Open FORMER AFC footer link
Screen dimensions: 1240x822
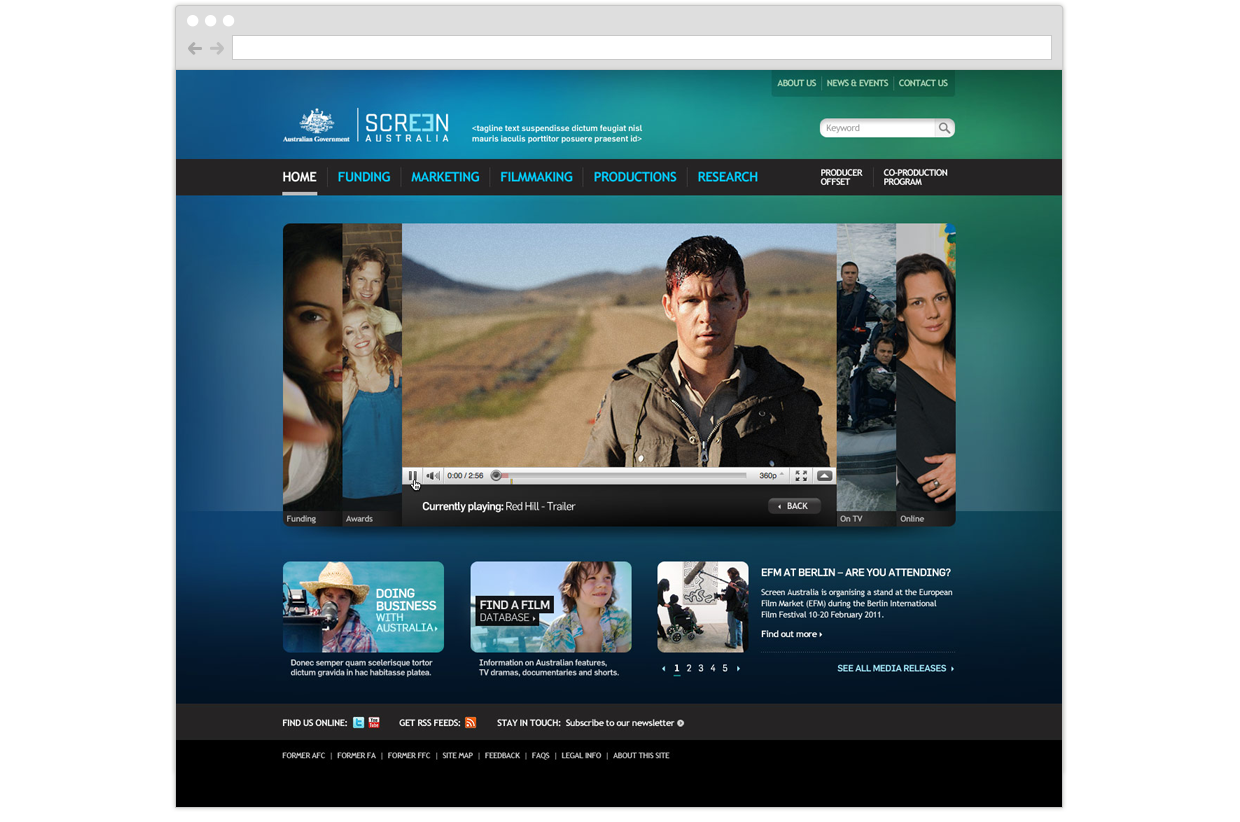coord(304,756)
